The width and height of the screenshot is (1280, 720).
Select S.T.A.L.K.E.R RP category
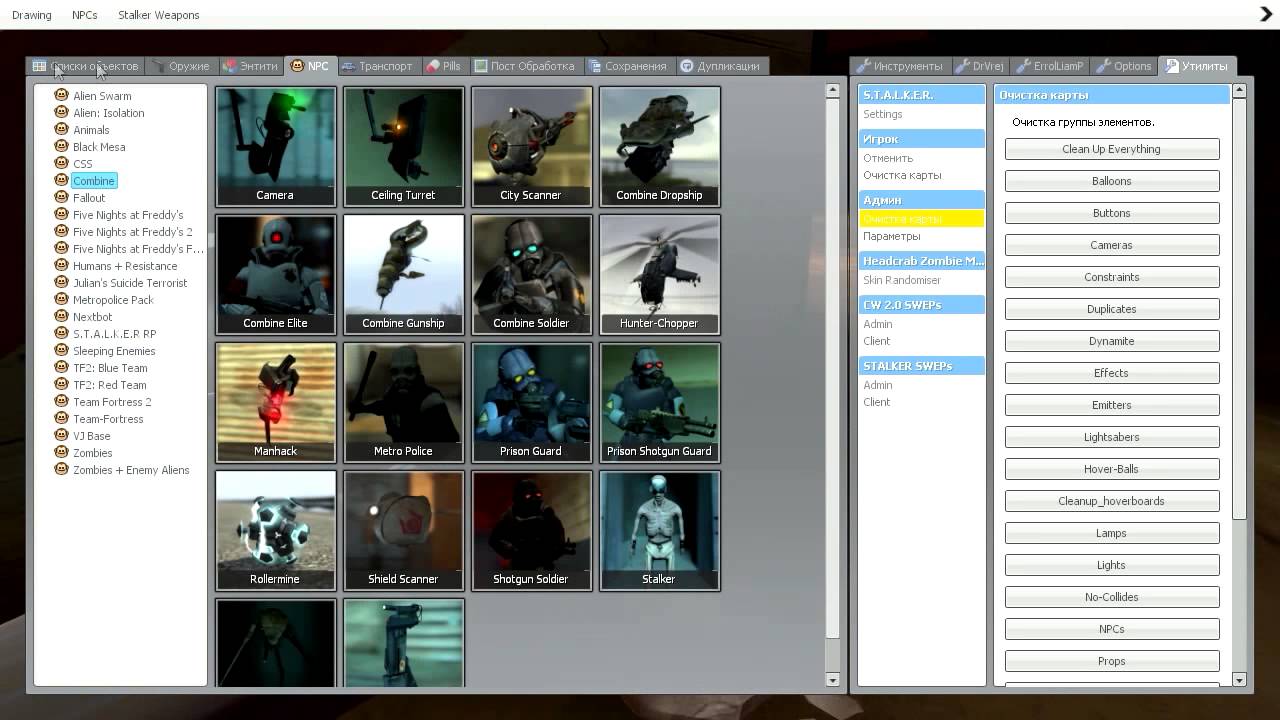[114, 334]
